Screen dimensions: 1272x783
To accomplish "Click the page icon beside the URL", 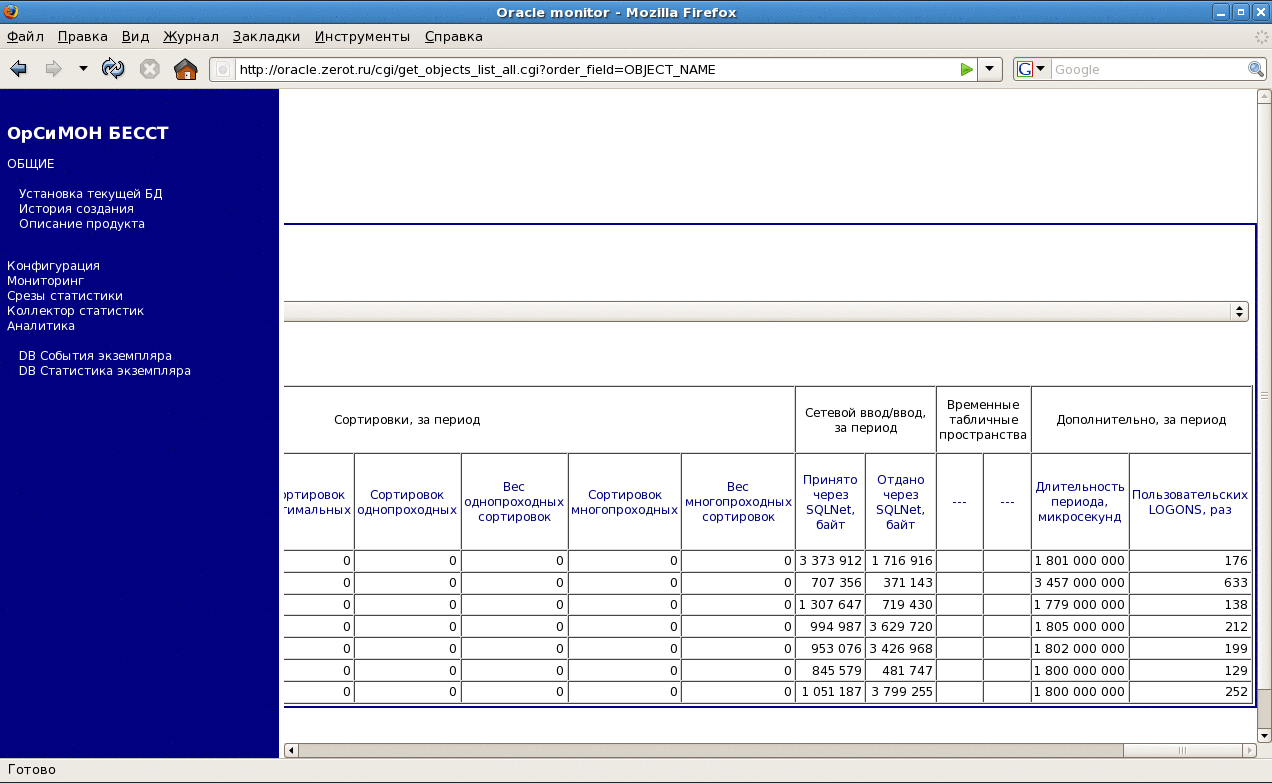I will click(x=223, y=70).
